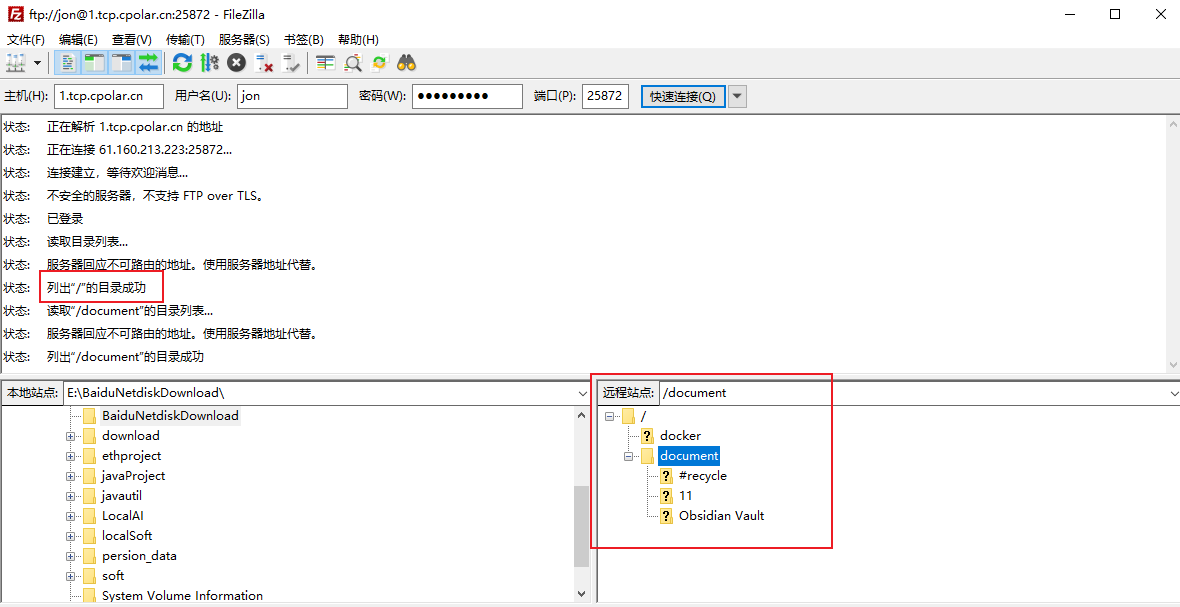Toggle message log display

(x=68, y=63)
